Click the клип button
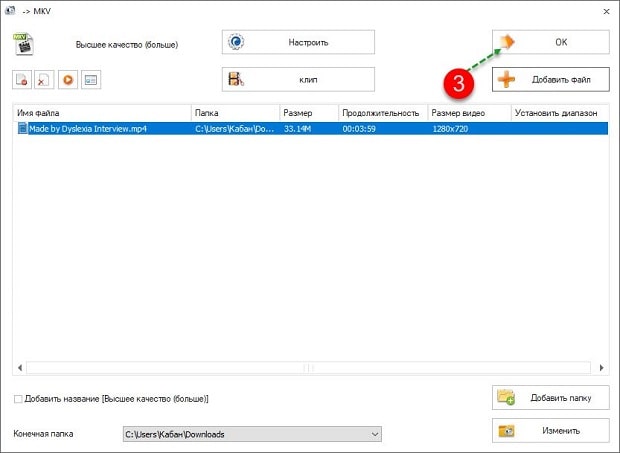Screen dimensions: 620x453 coord(298,79)
